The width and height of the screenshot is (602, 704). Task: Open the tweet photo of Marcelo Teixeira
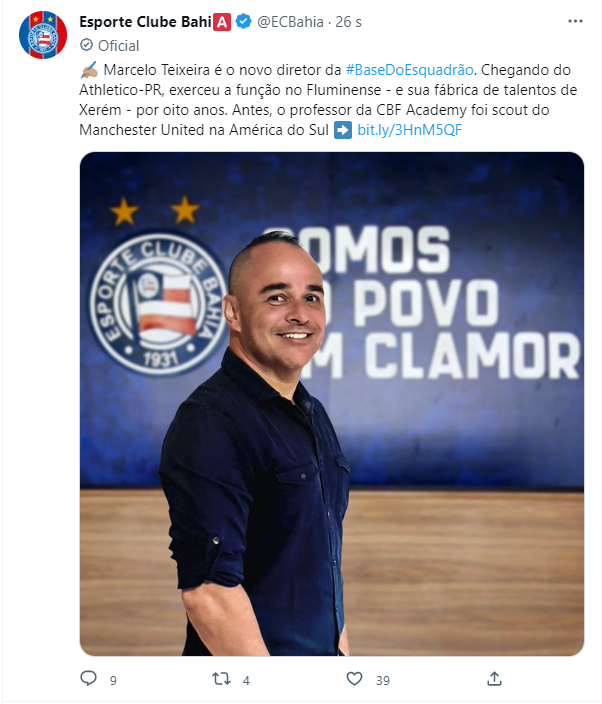[x=332, y=404]
